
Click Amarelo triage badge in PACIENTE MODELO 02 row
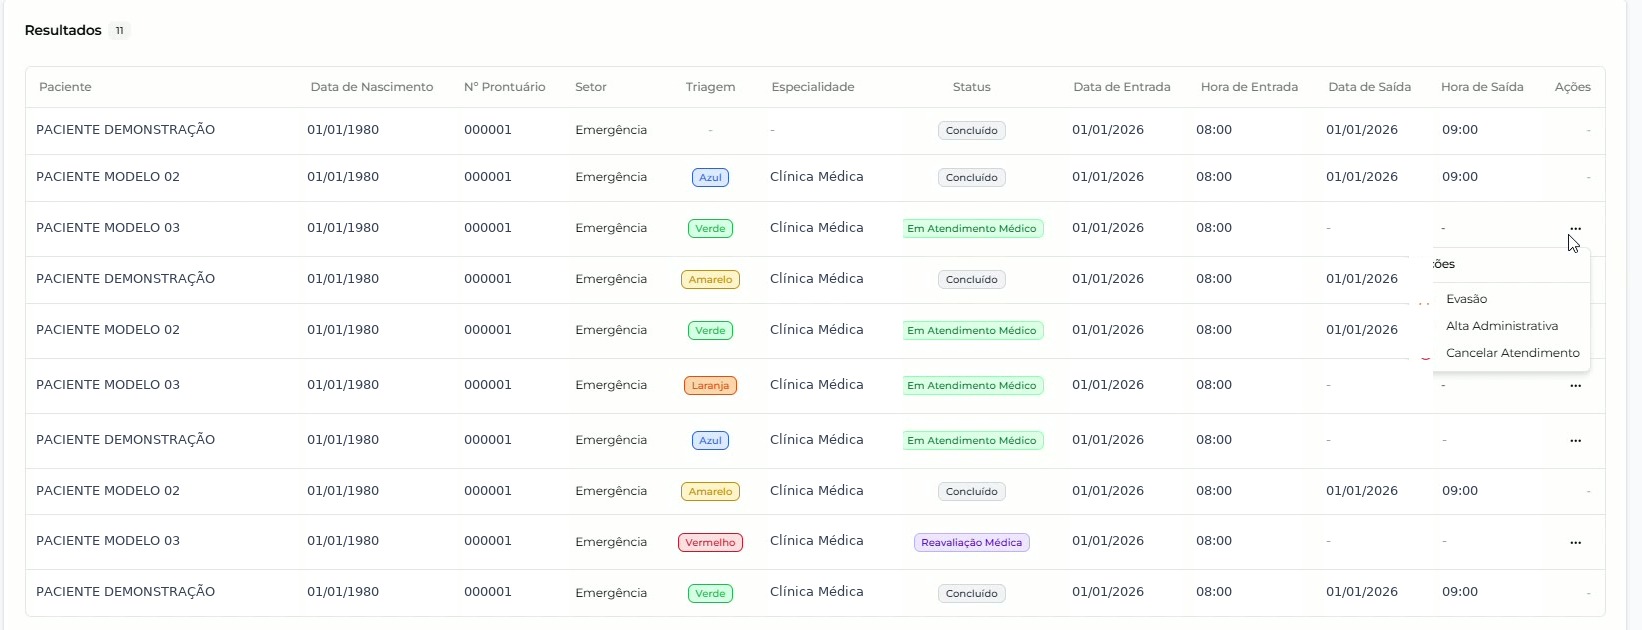710,492
